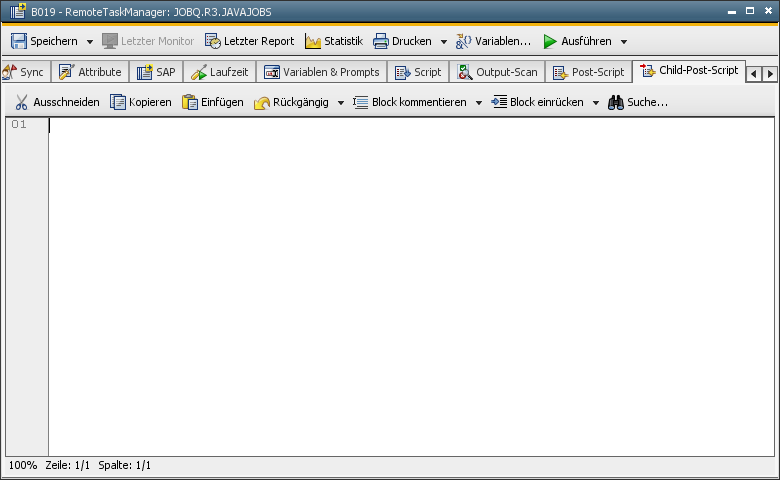
Task: Expand the Rückgängig dropdown arrow
Action: point(341,103)
